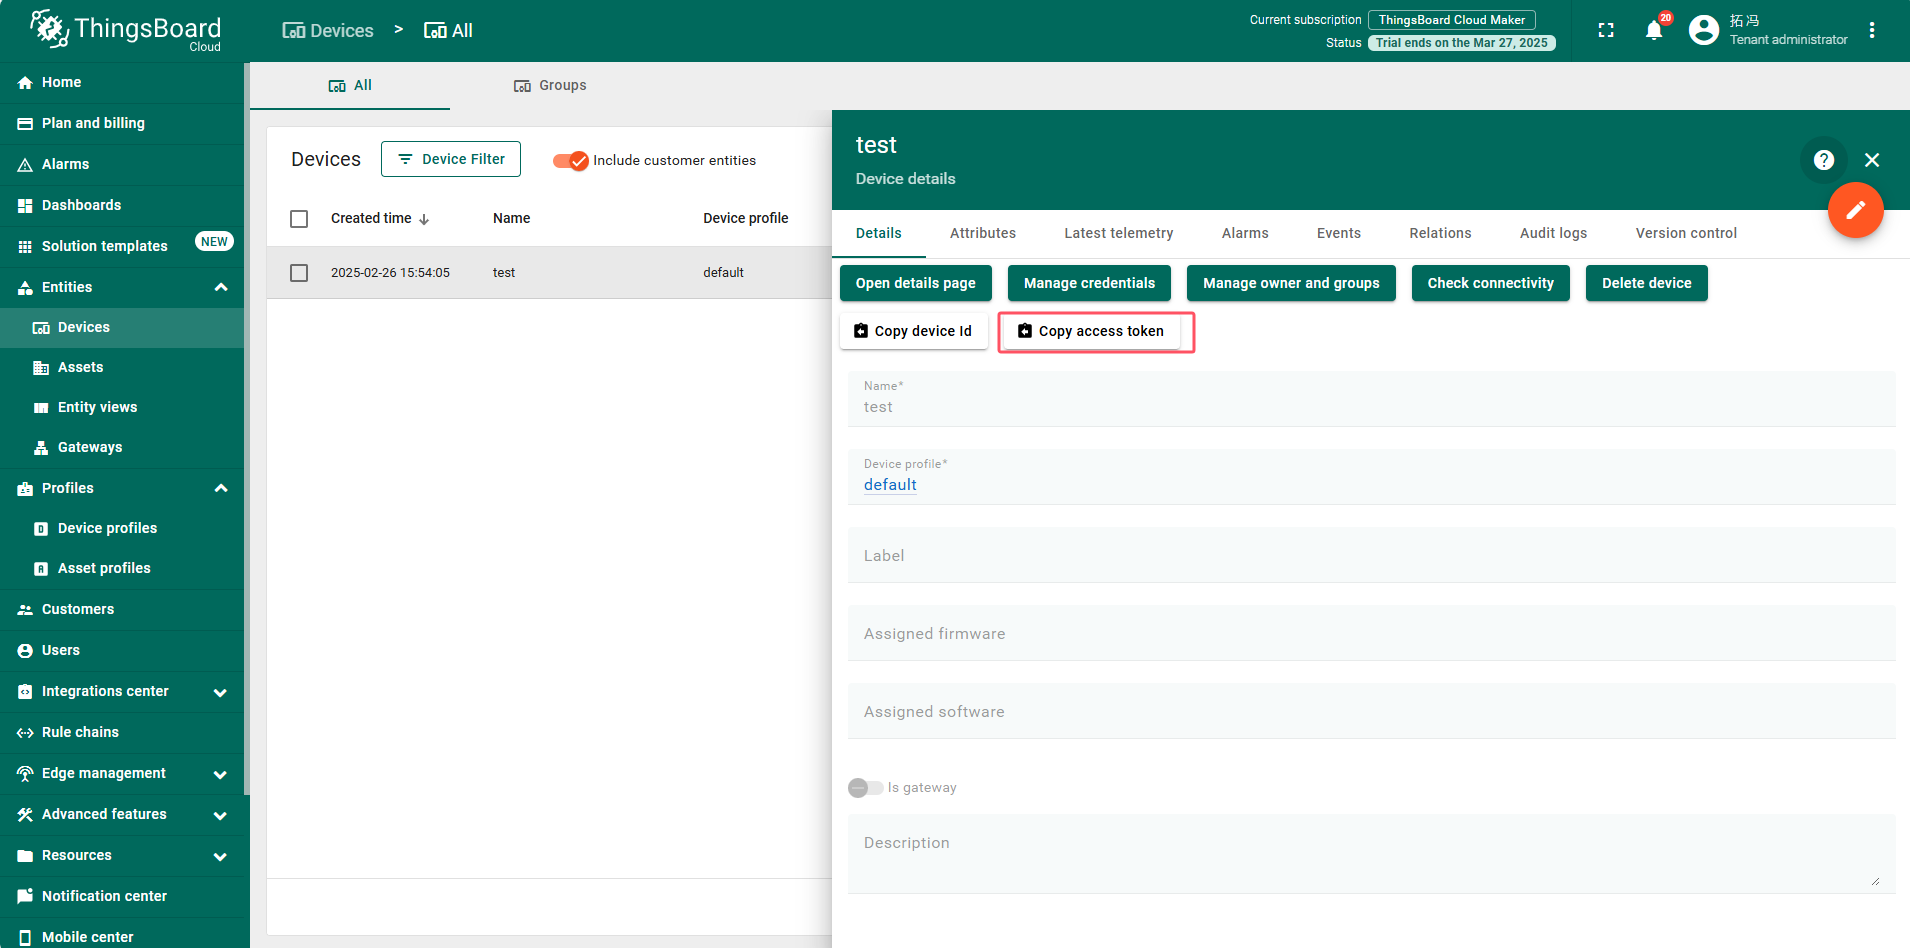The width and height of the screenshot is (1910, 948).
Task: Toggle Include customer entities switch
Action: tap(571, 160)
